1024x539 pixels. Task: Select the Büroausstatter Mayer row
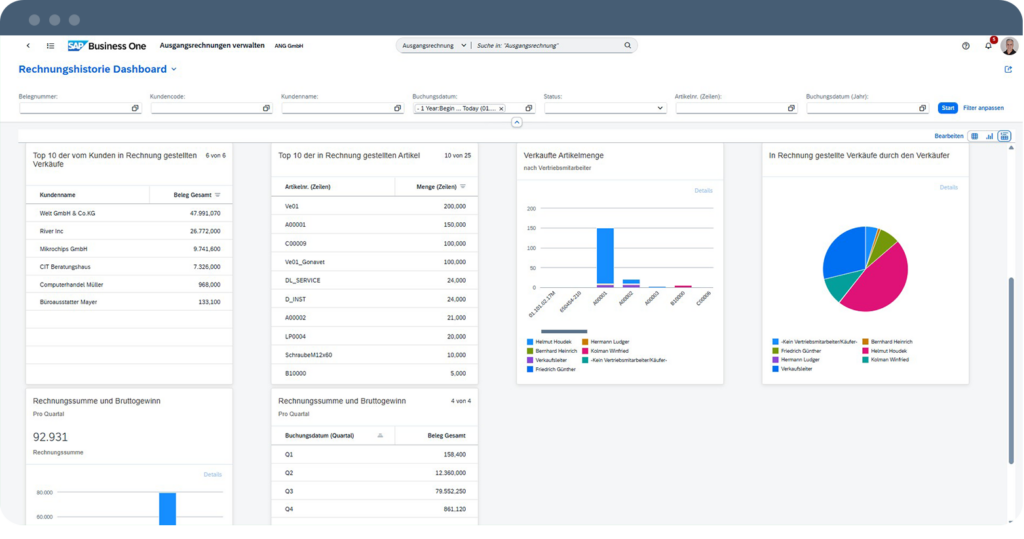tap(129, 302)
